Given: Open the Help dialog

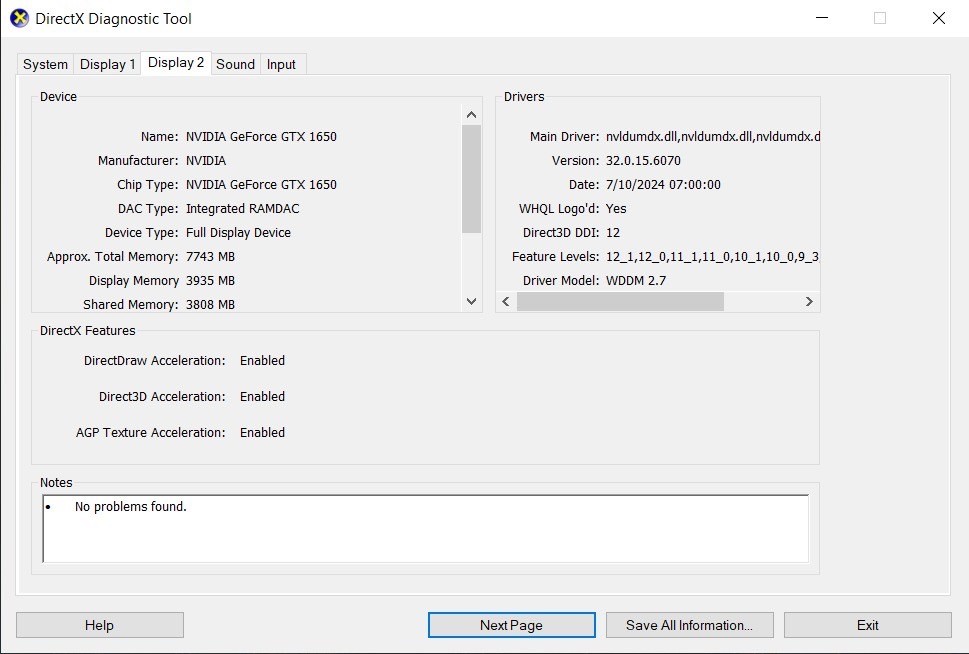Looking at the screenshot, I should [x=99, y=624].
